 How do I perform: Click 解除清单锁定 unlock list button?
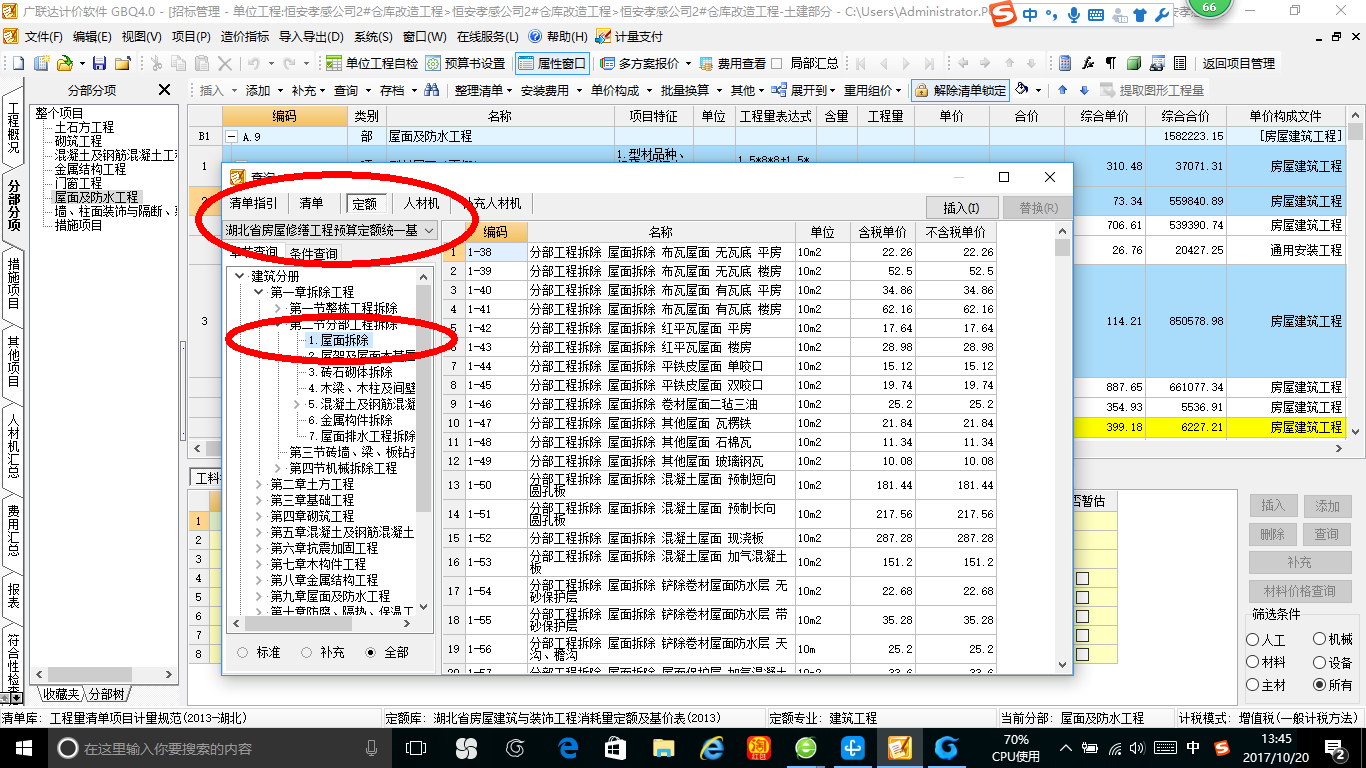pos(960,90)
